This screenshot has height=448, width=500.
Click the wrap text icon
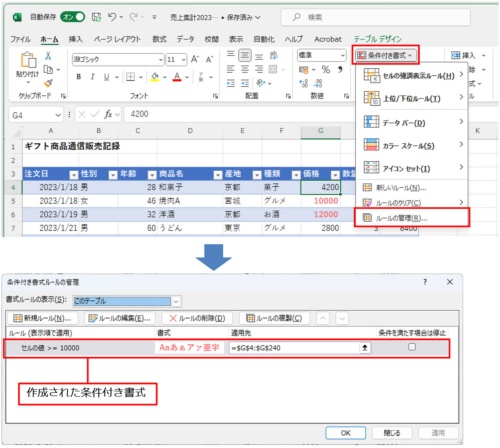tap(274, 55)
